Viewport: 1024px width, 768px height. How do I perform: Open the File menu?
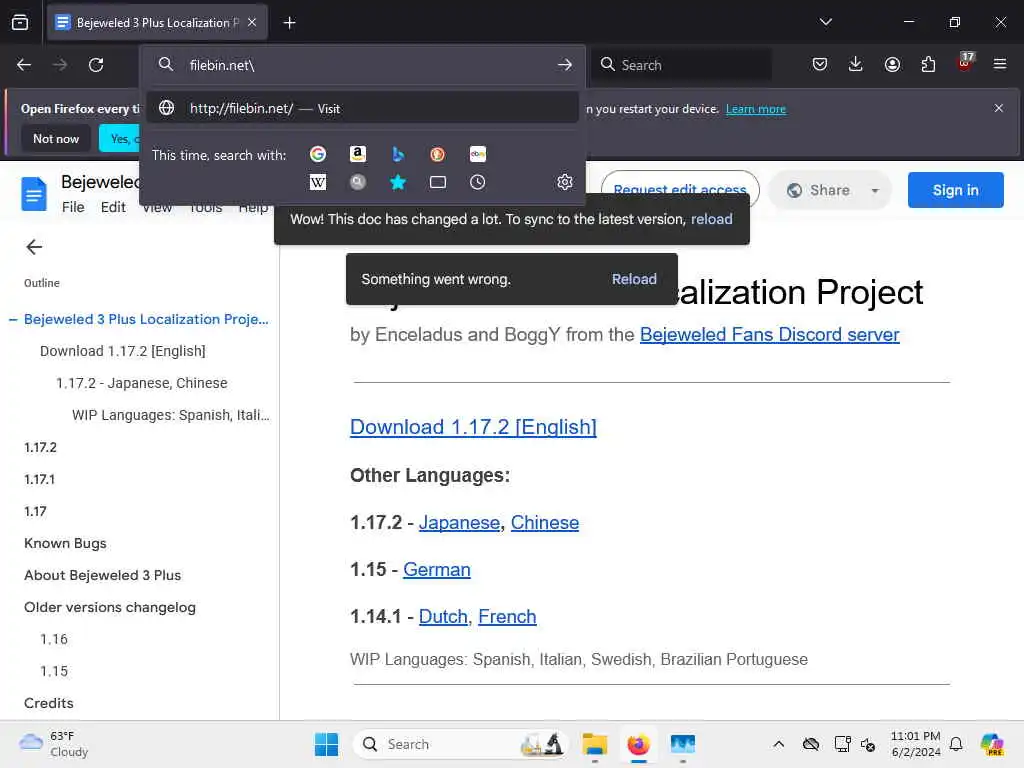(x=73, y=207)
